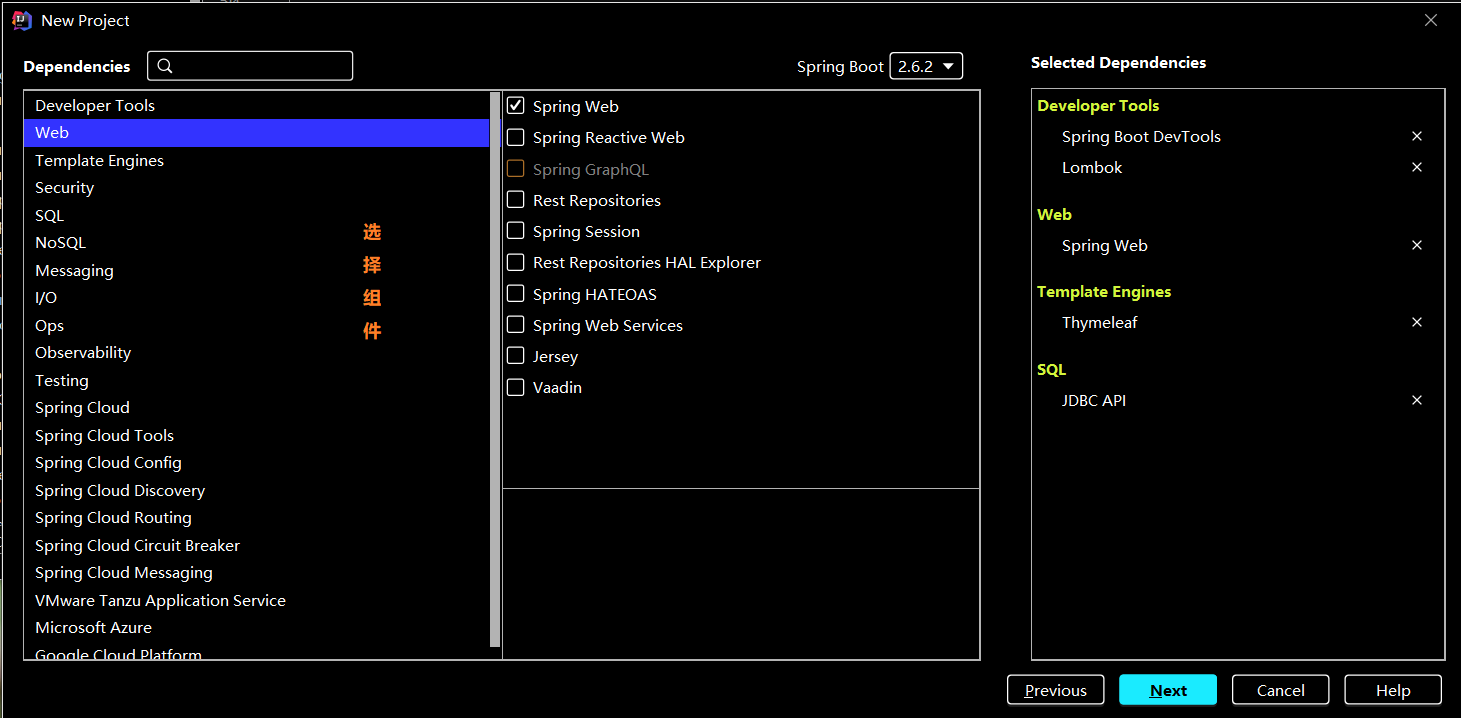Open the Testing category
The width and height of the screenshot is (1461, 718).
pyautogui.click(x=256, y=380)
